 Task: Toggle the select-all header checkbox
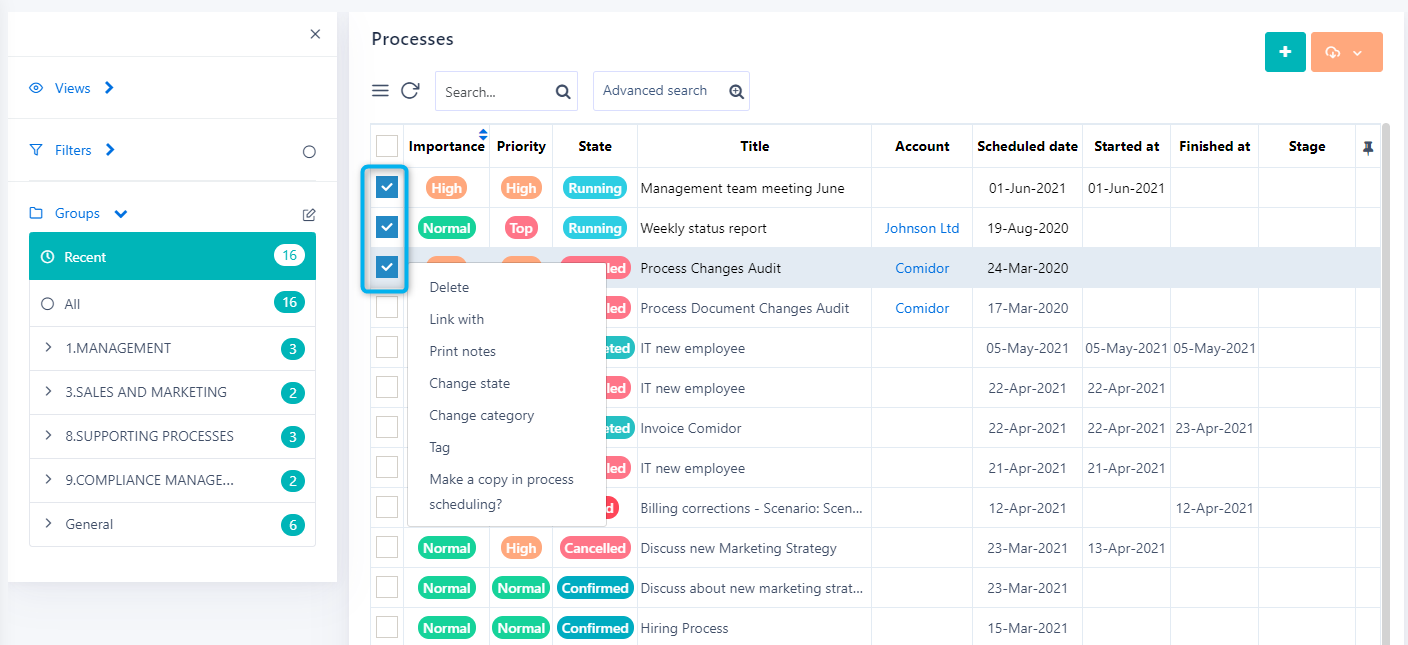pos(387,146)
